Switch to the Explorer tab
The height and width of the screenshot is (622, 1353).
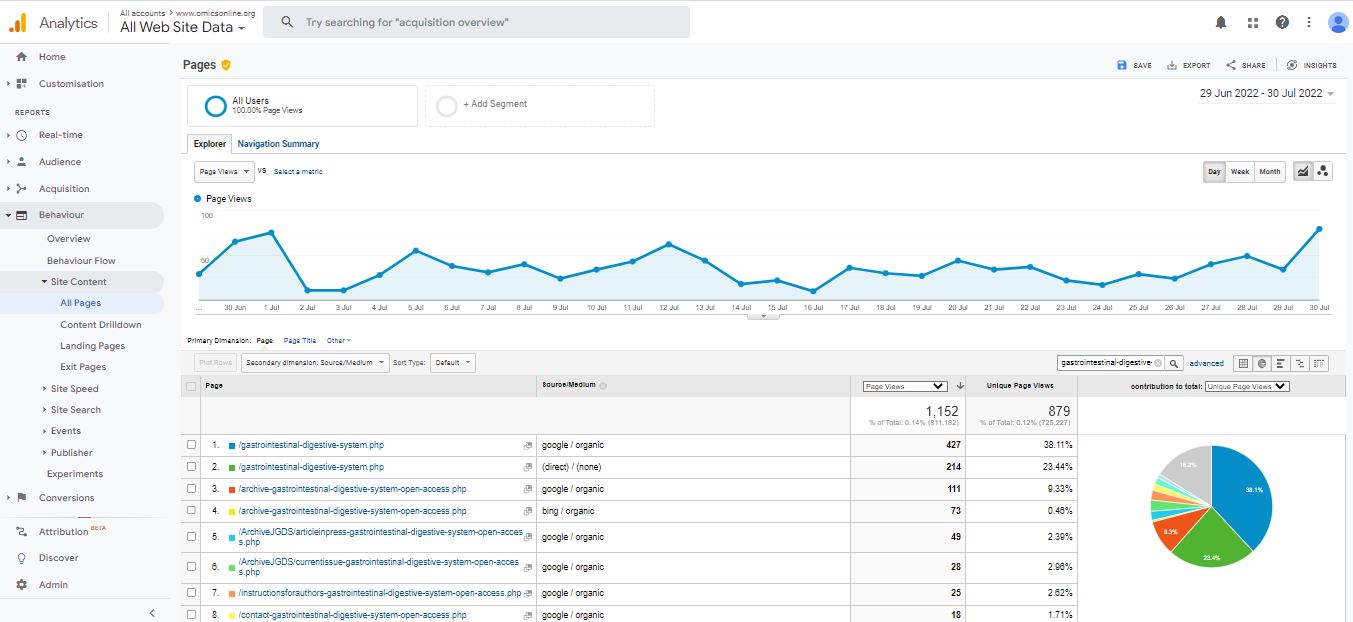click(210, 144)
